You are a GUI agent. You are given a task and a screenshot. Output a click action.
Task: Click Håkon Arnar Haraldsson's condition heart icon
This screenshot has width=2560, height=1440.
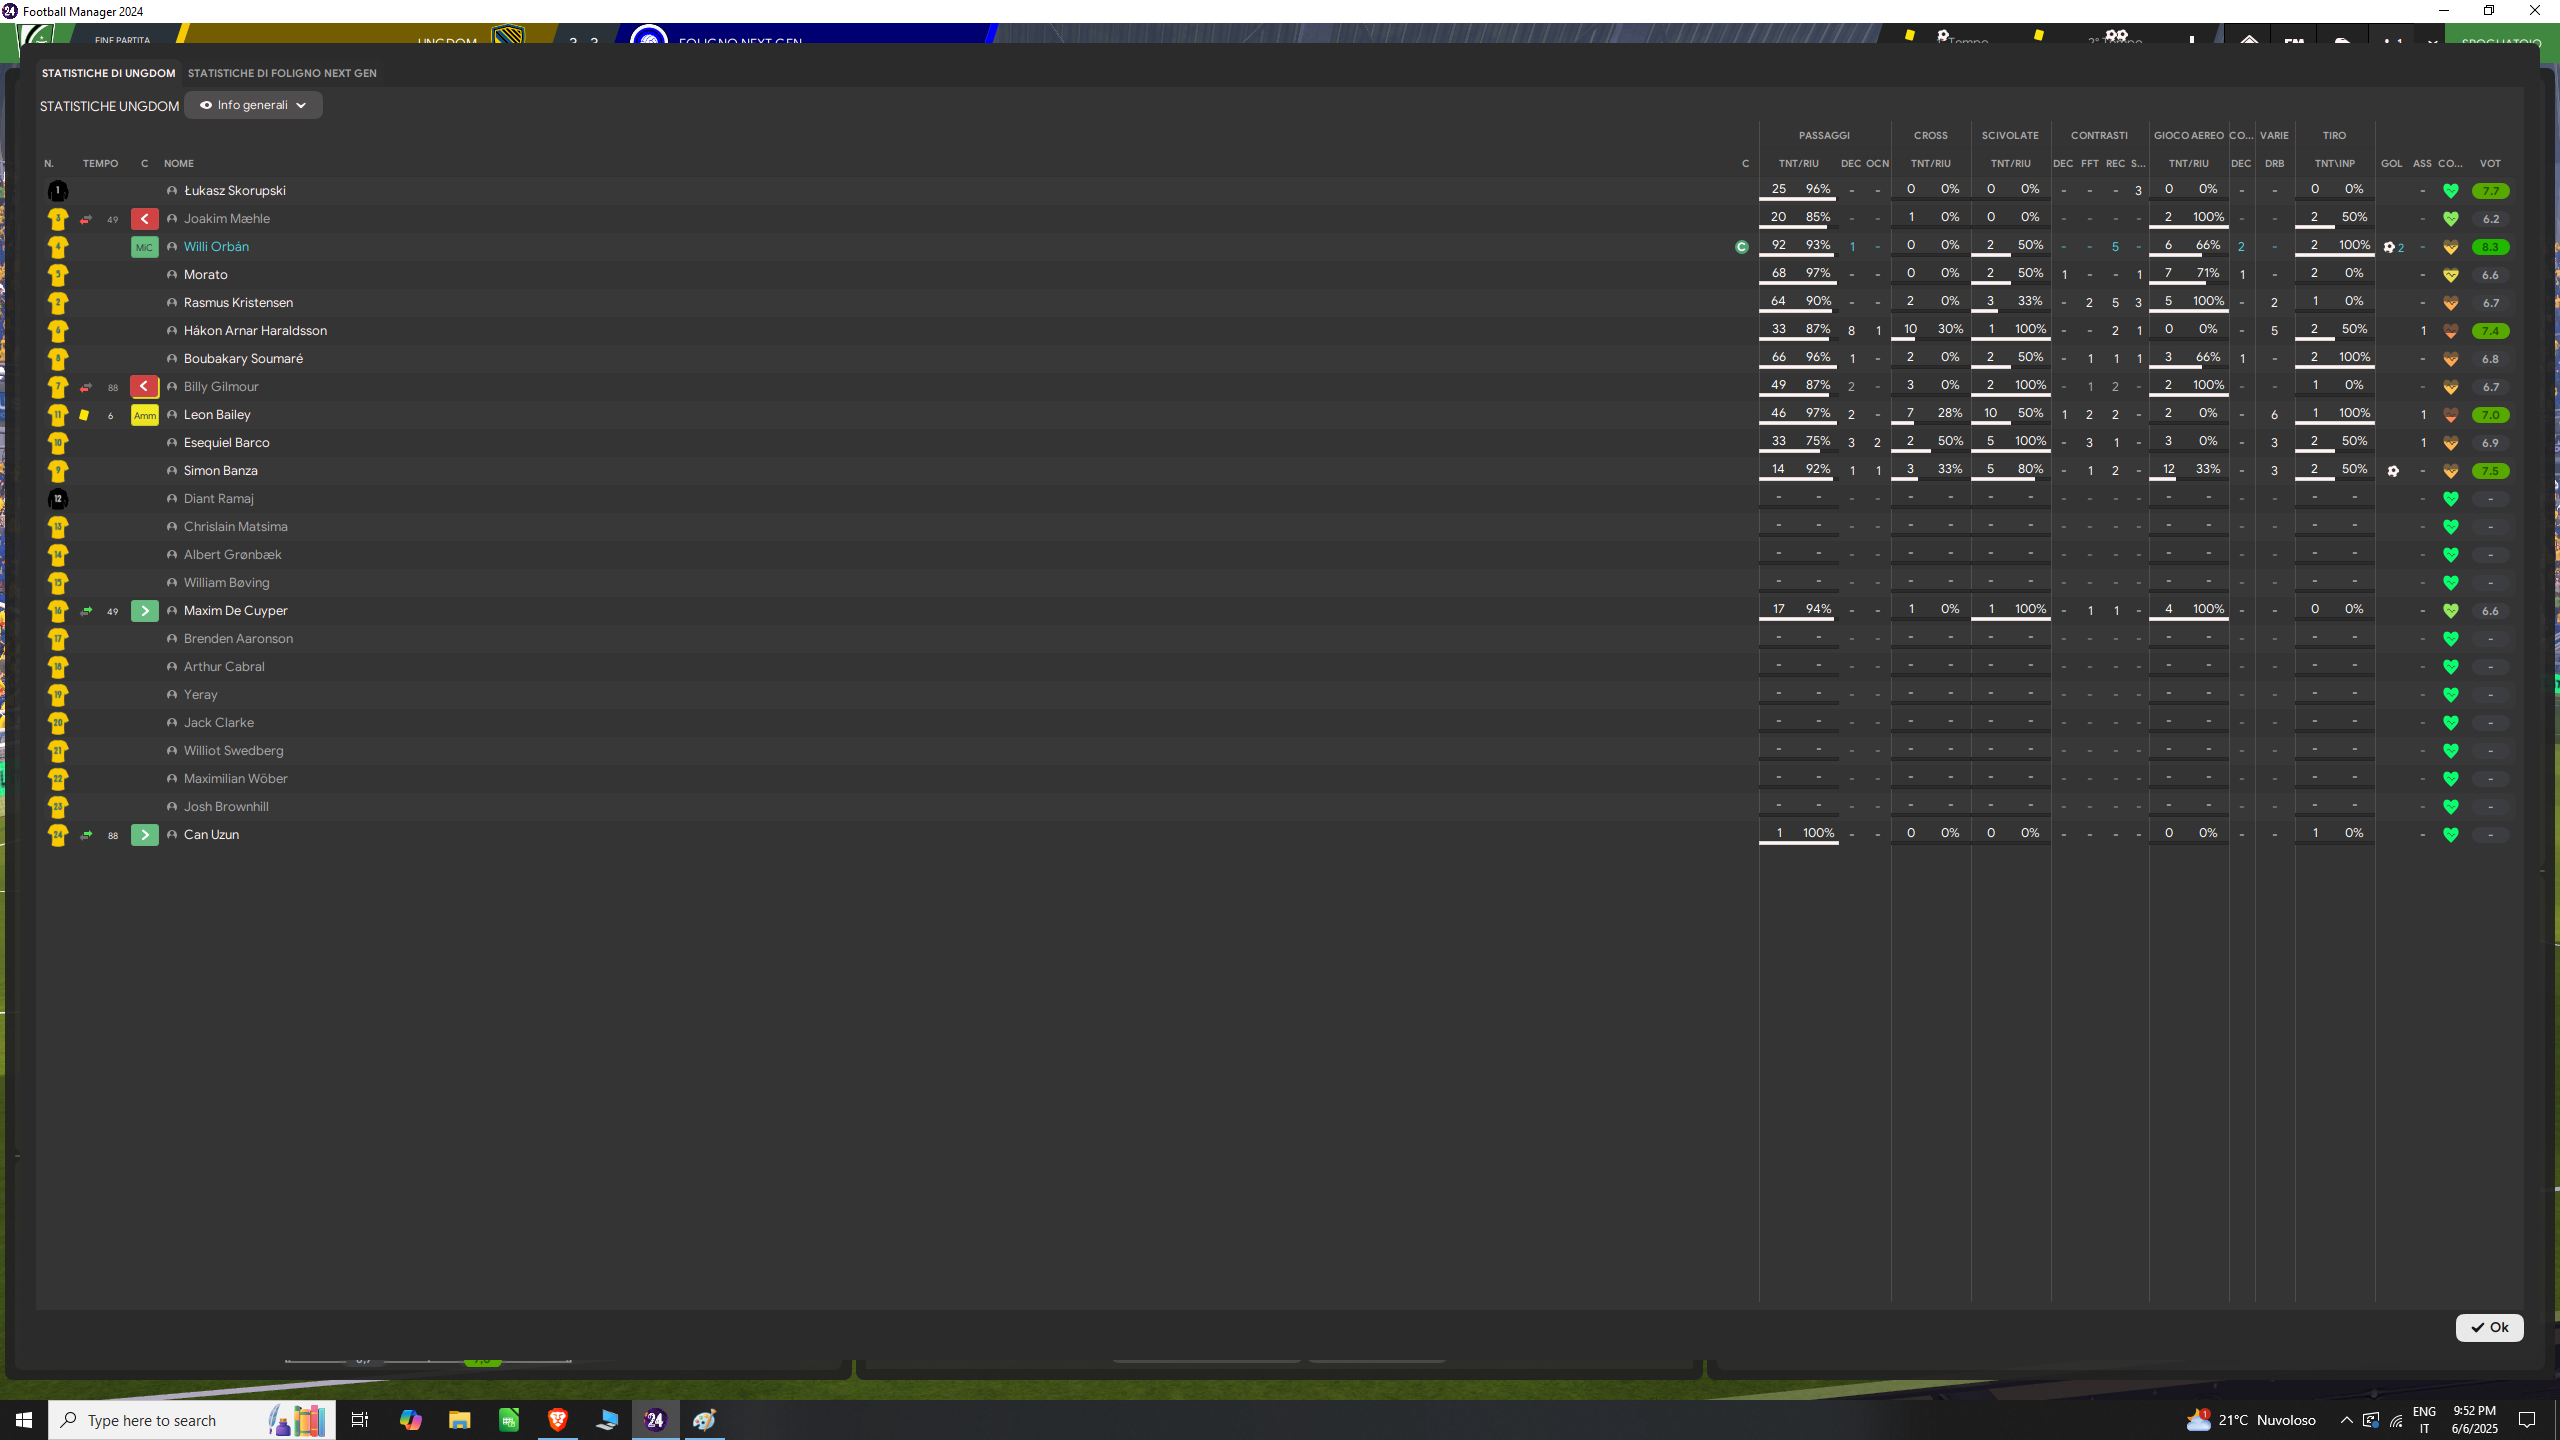point(2450,331)
